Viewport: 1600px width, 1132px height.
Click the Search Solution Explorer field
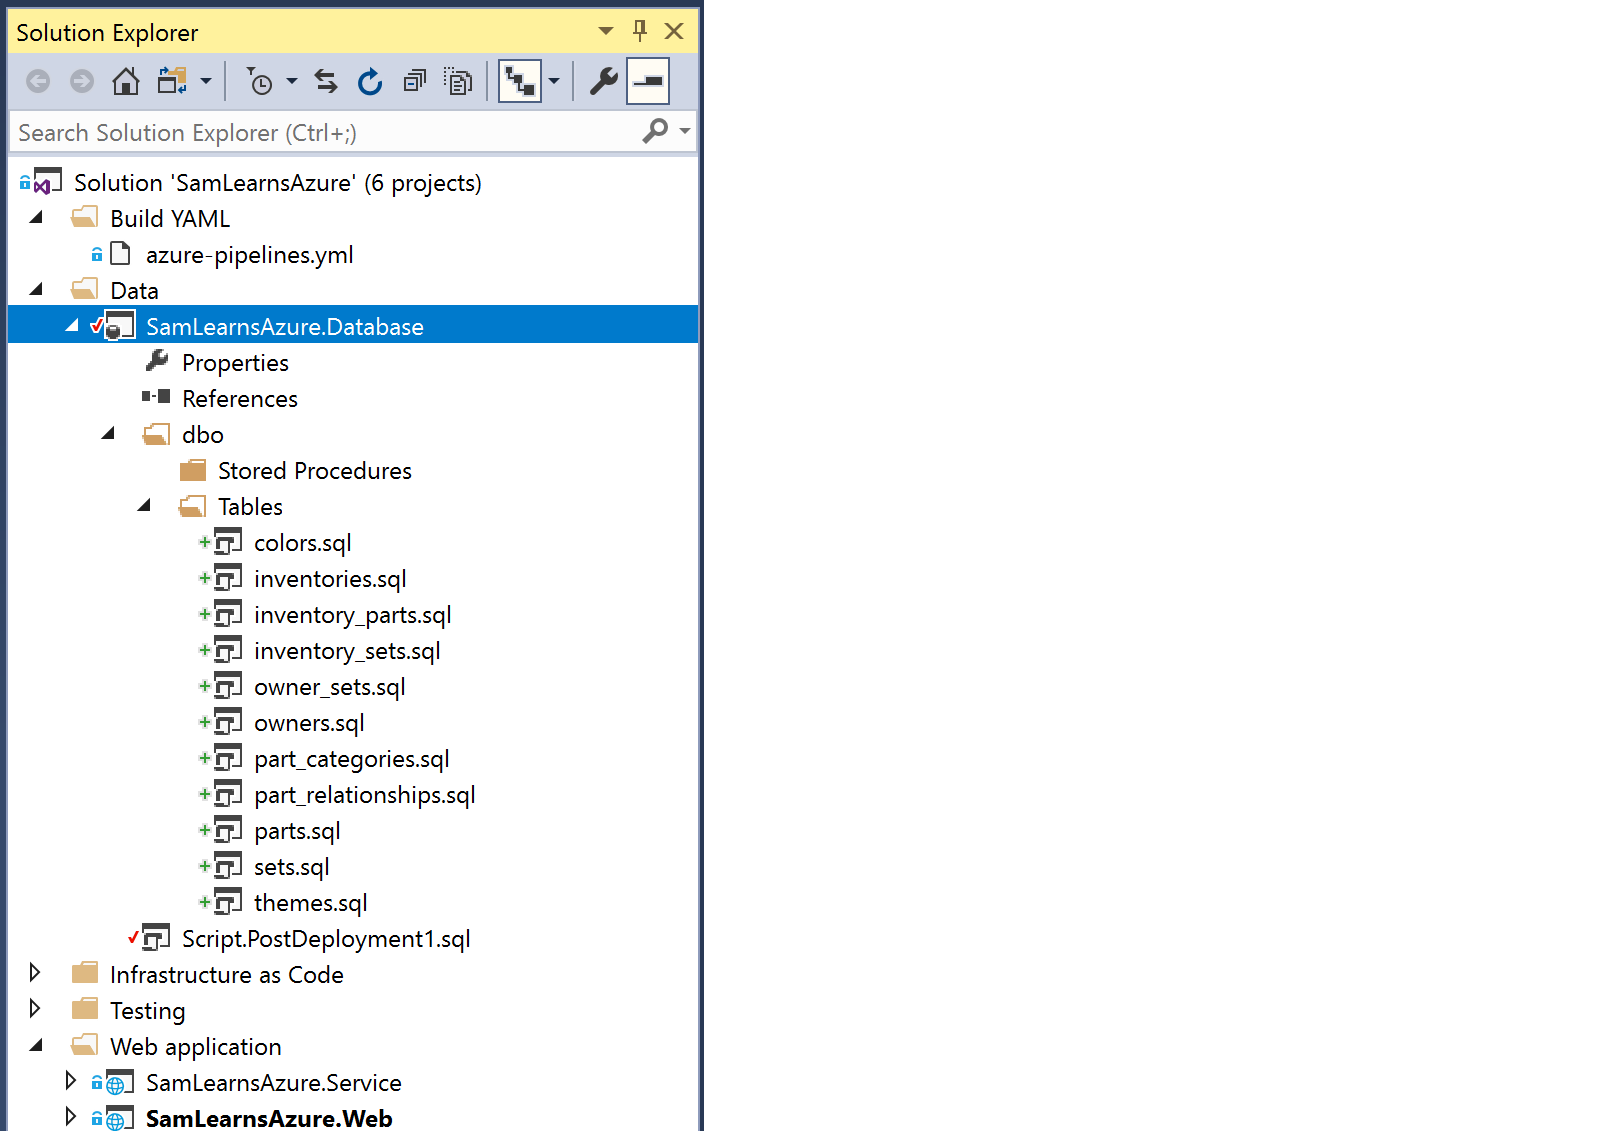pos(320,132)
